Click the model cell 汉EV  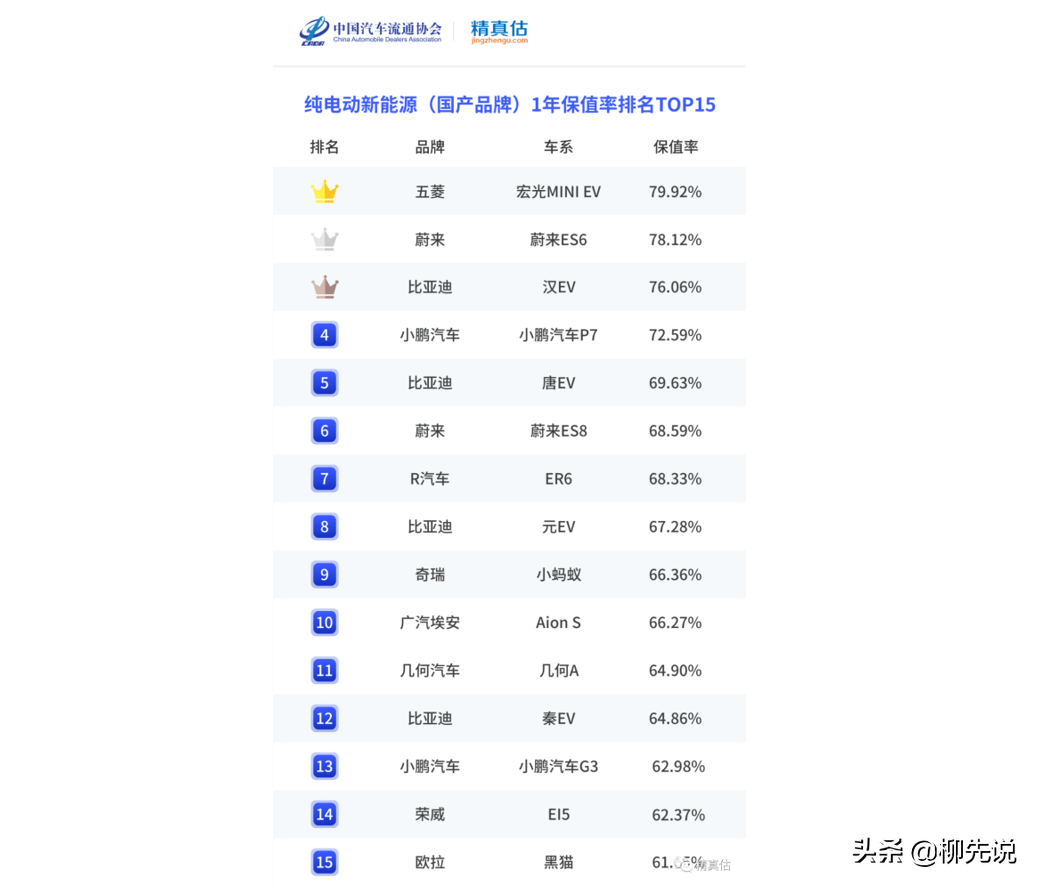click(558, 287)
